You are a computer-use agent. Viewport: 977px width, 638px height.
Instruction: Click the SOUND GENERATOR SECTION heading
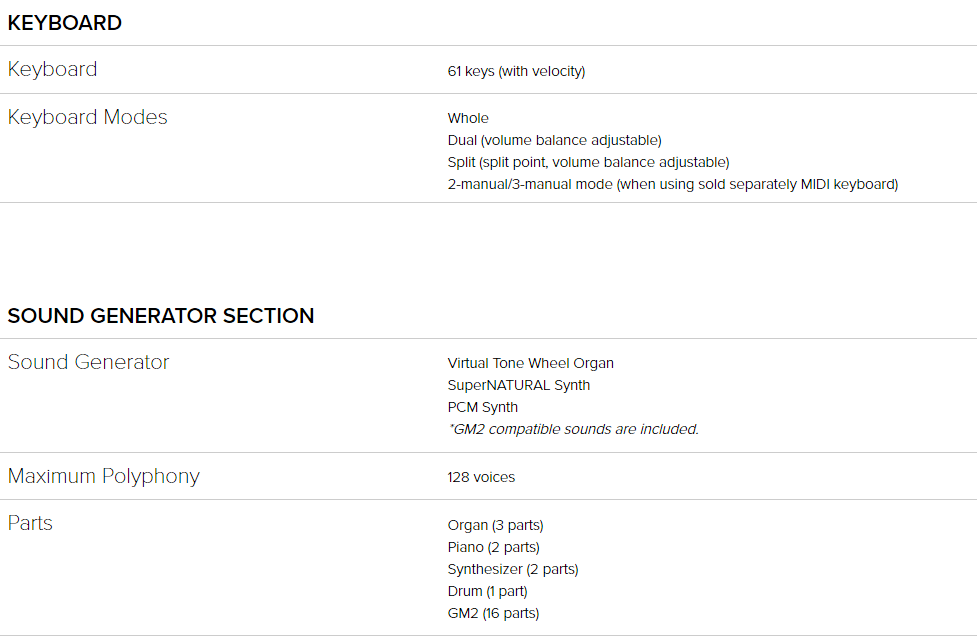pos(161,316)
